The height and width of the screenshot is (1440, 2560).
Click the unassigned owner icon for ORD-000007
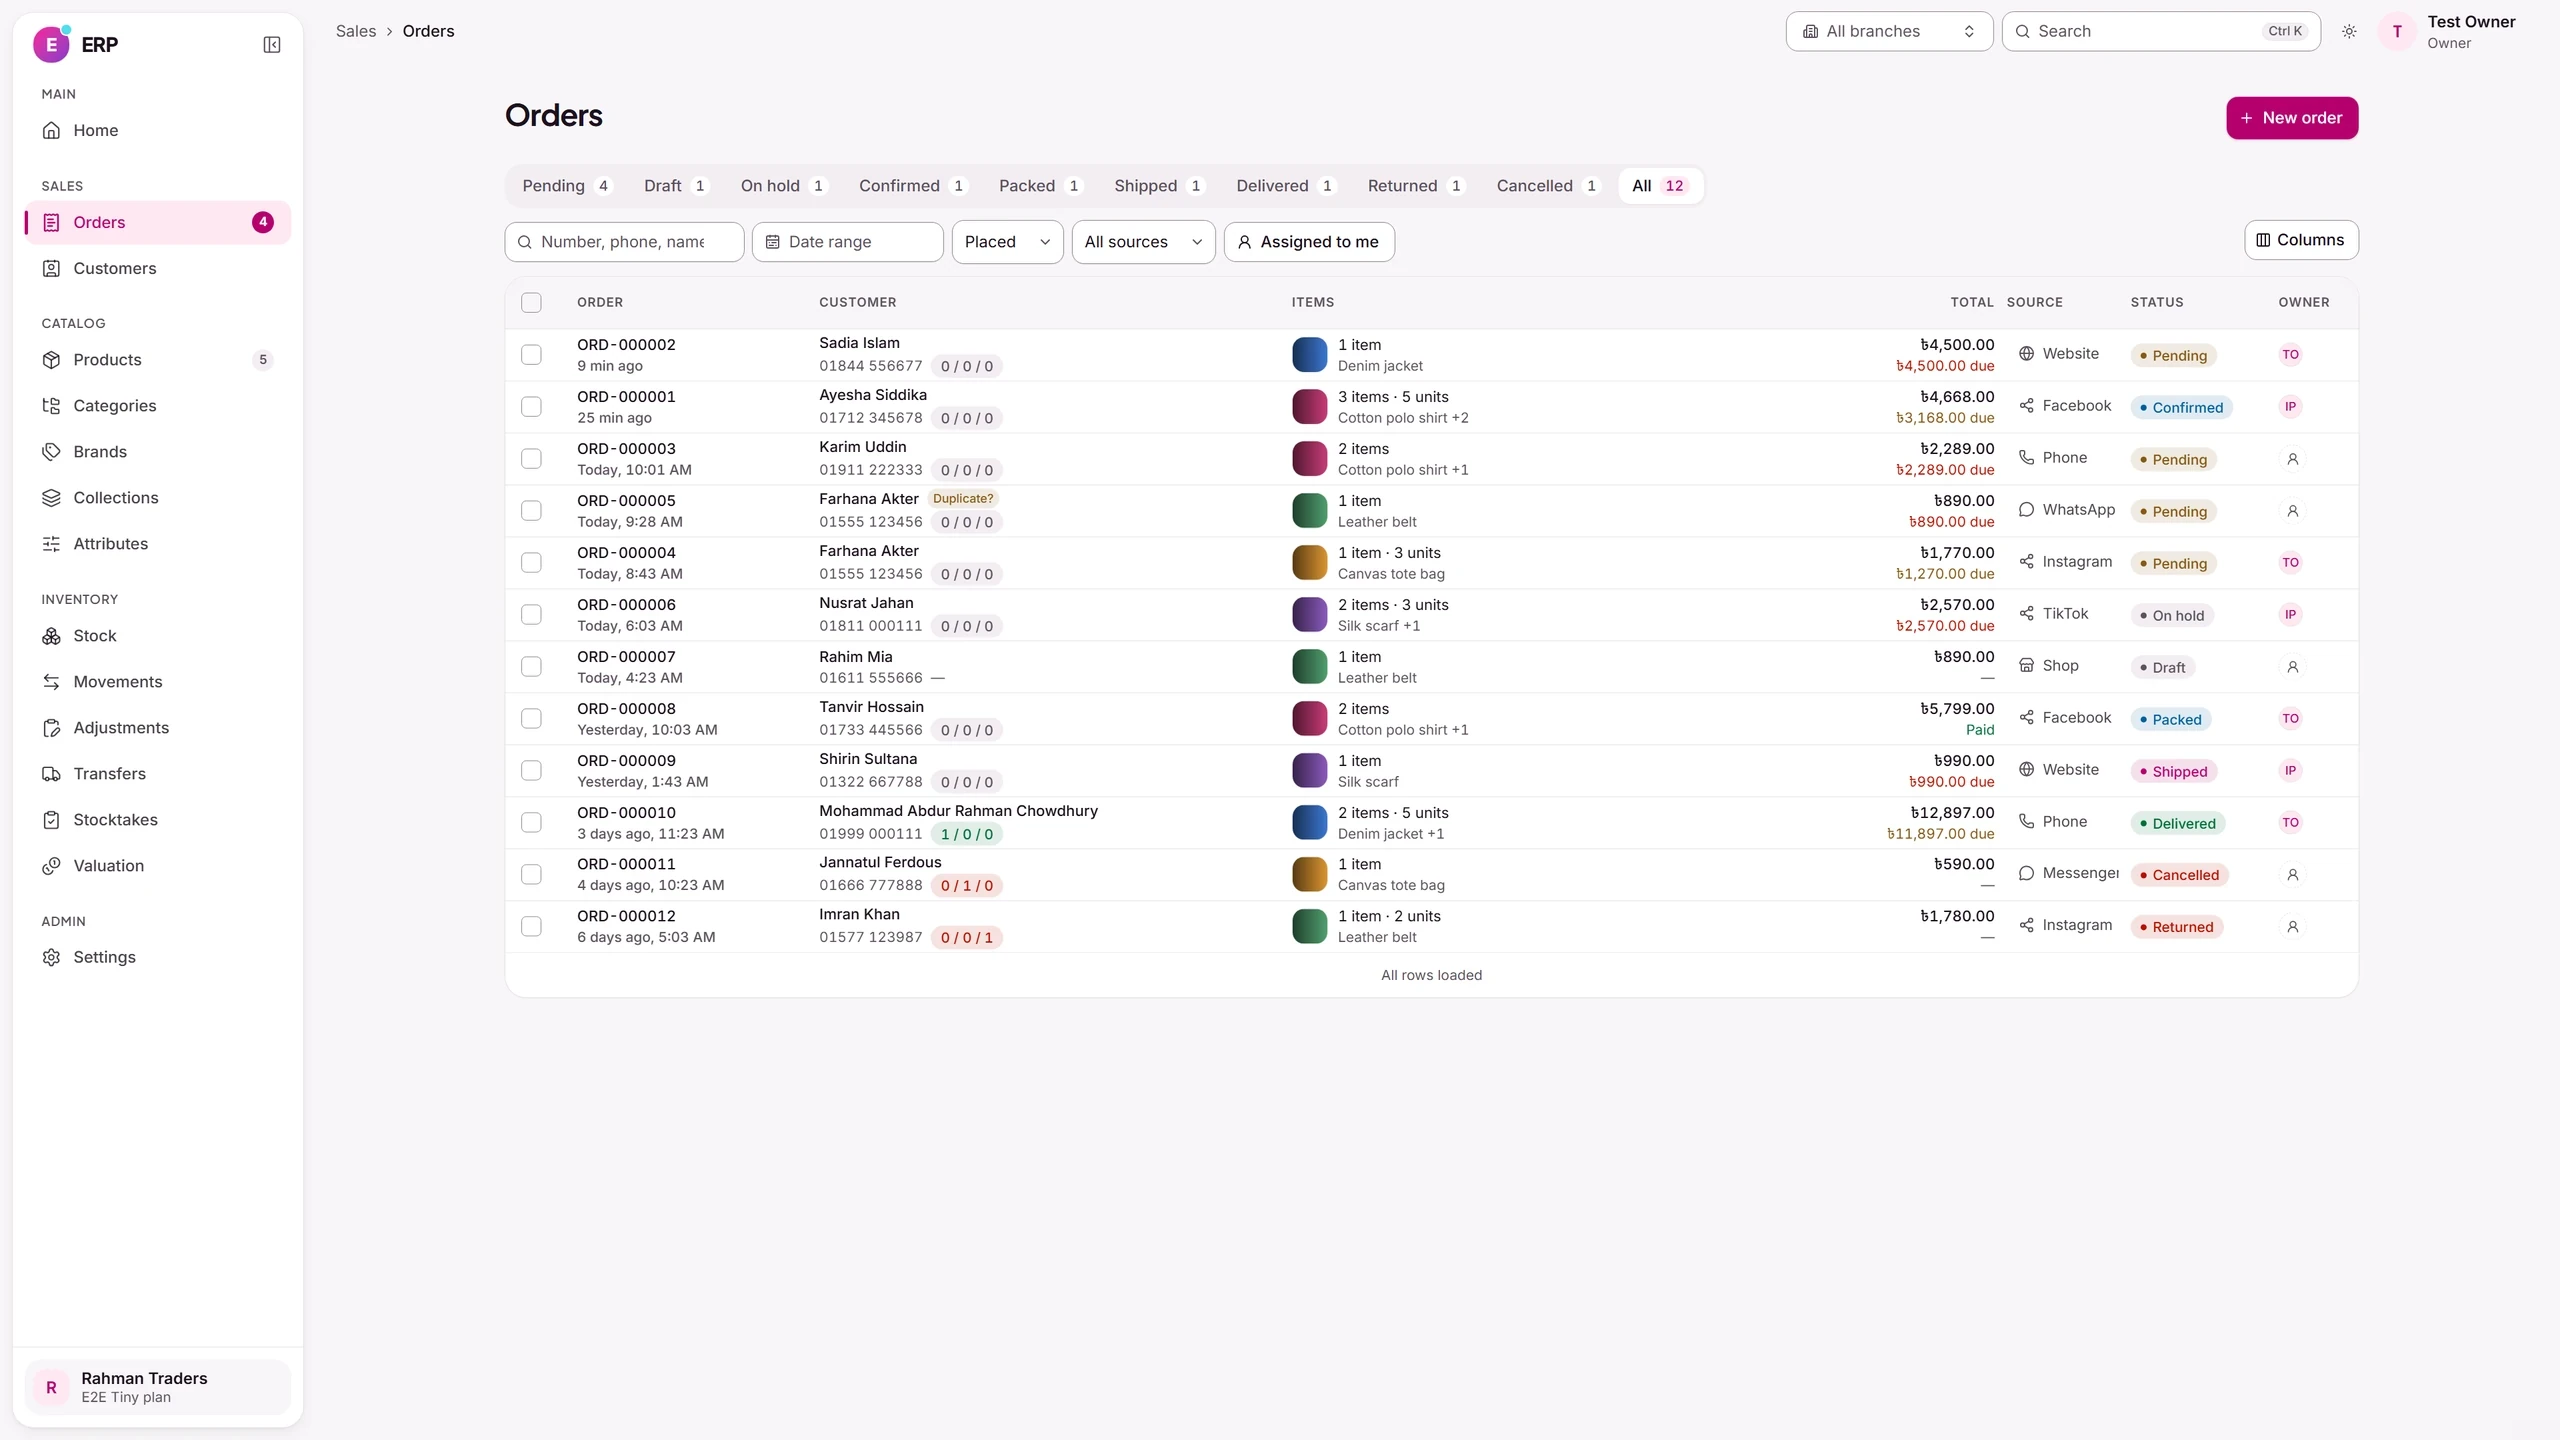pyautogui.click(x=2292, y=667)
